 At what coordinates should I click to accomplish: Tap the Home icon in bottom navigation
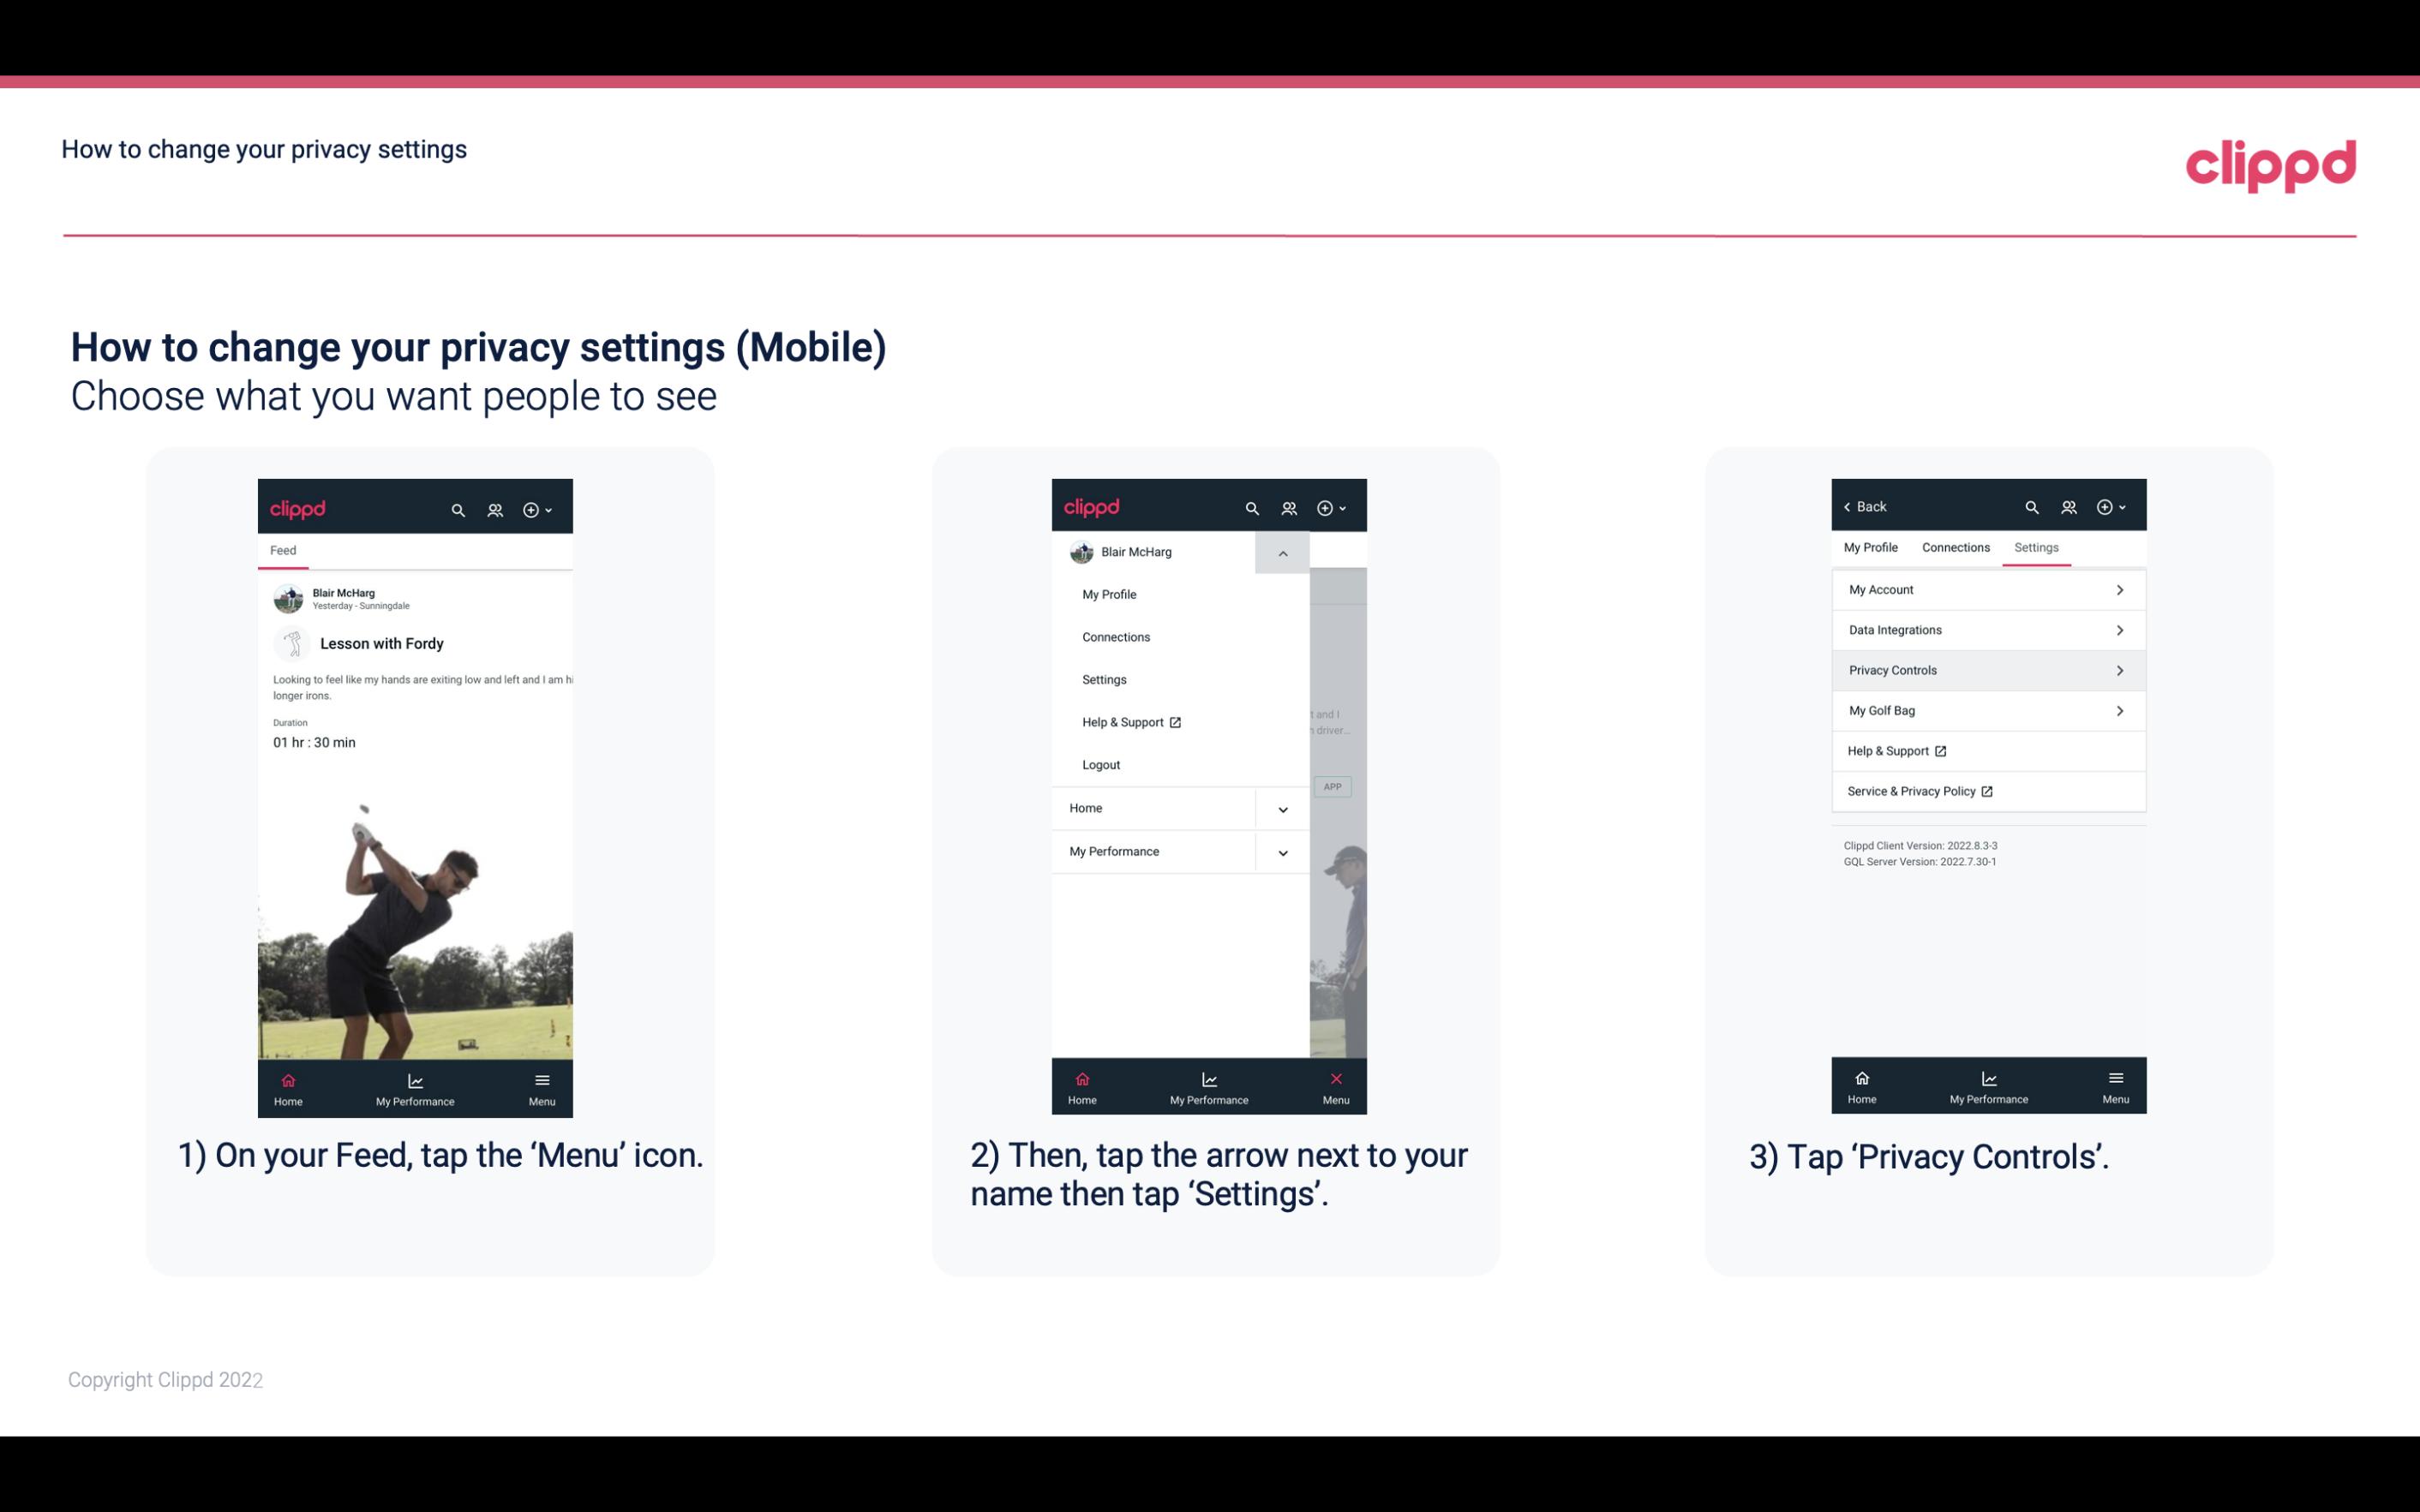289,1082
